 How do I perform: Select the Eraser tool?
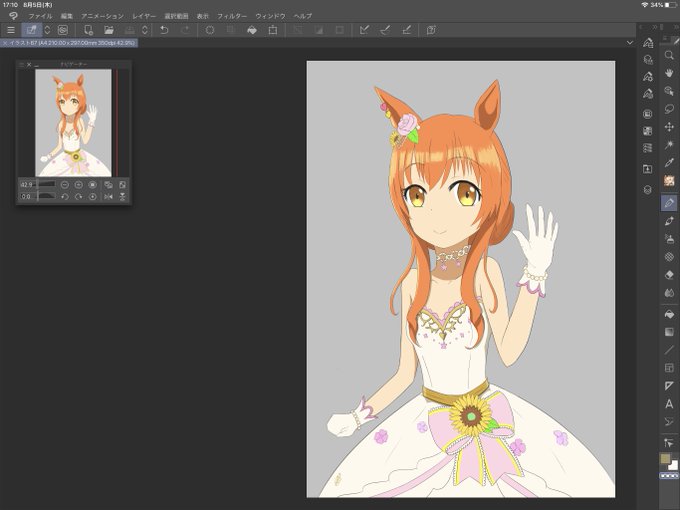click(669, 275)
